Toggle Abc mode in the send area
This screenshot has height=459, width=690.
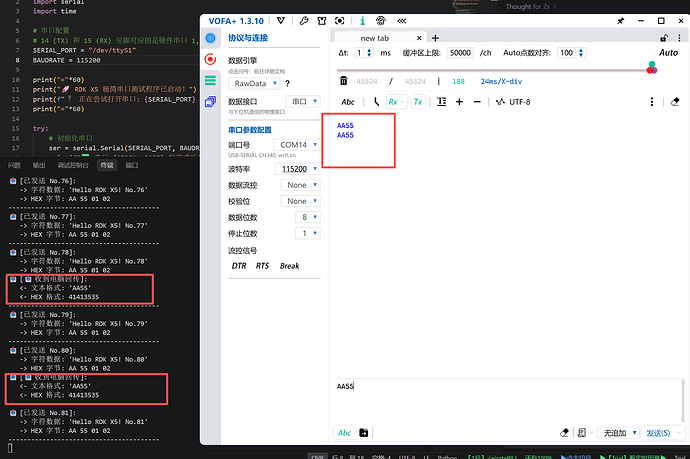(344, 433)
